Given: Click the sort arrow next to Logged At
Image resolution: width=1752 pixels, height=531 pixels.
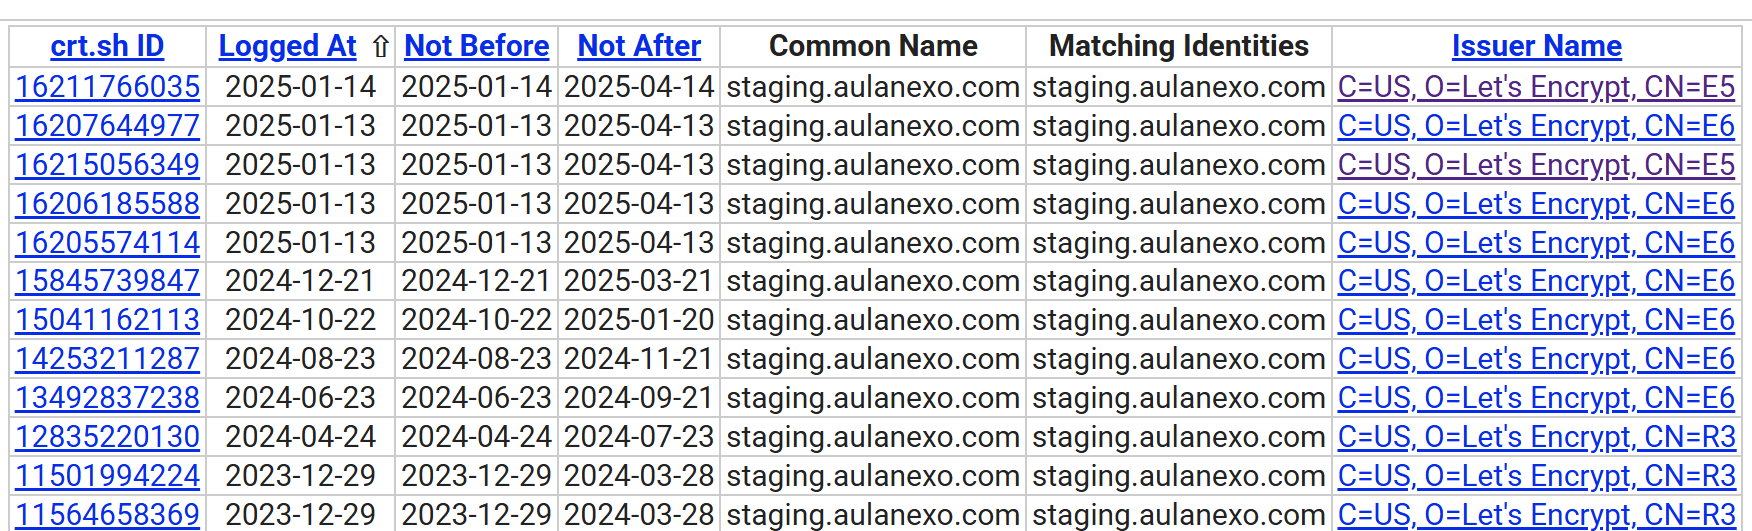Looking at the screenshot, I should 380,46.
